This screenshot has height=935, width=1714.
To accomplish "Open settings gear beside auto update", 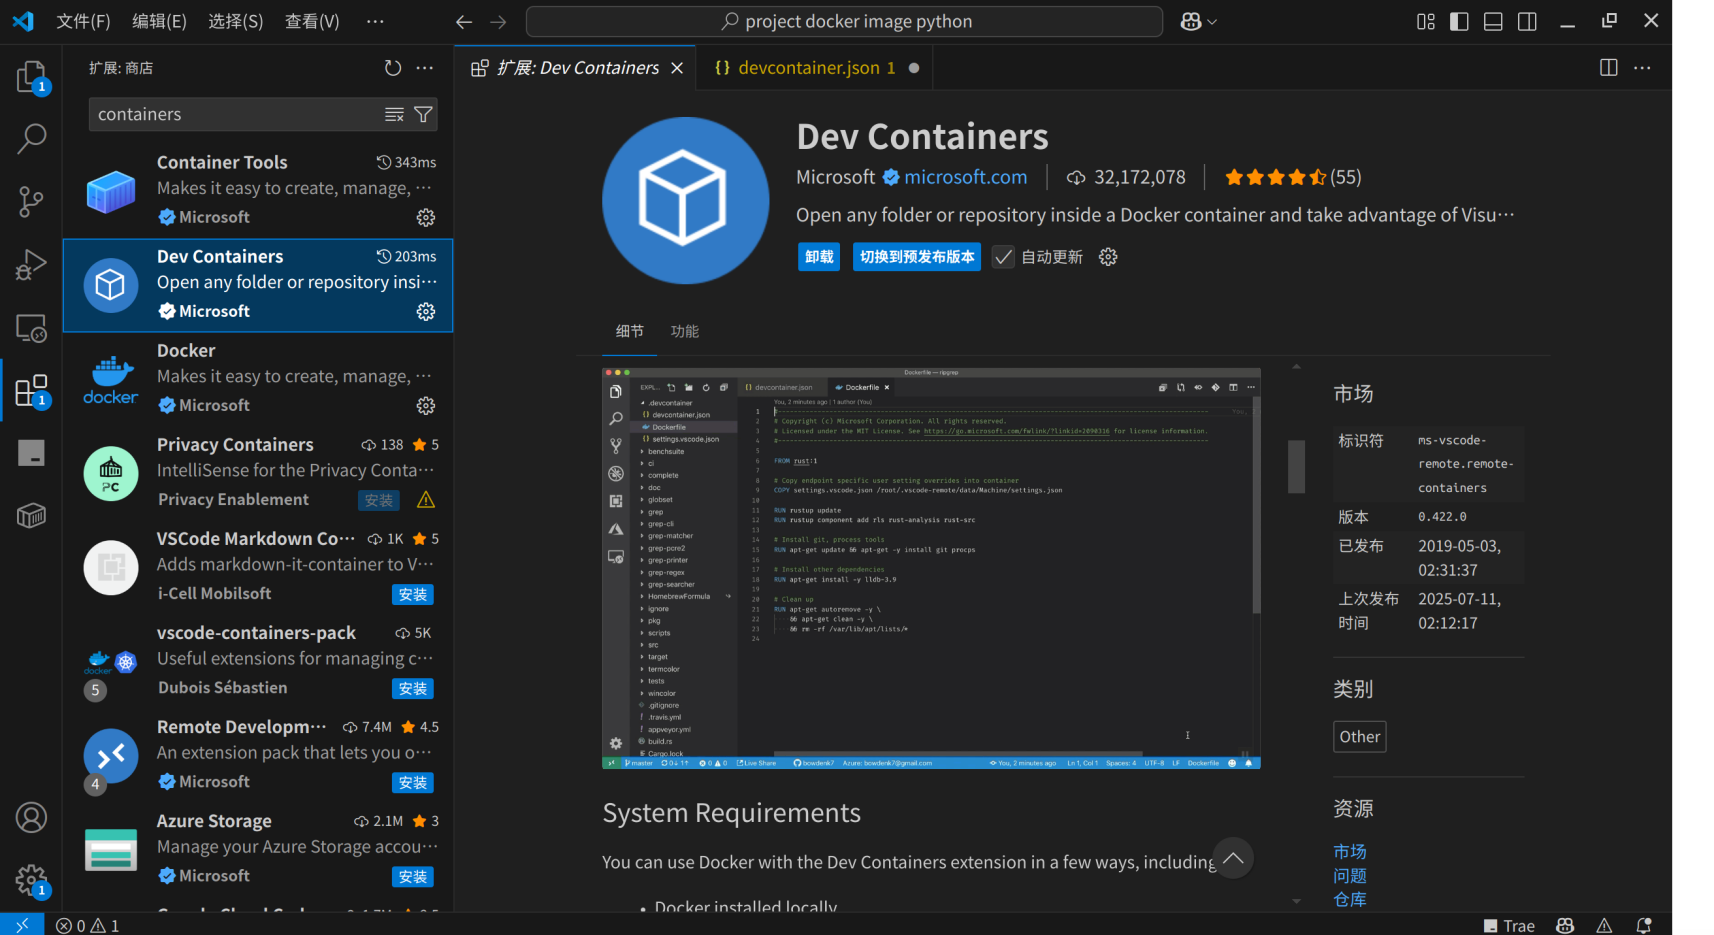I will point(1108,257).
